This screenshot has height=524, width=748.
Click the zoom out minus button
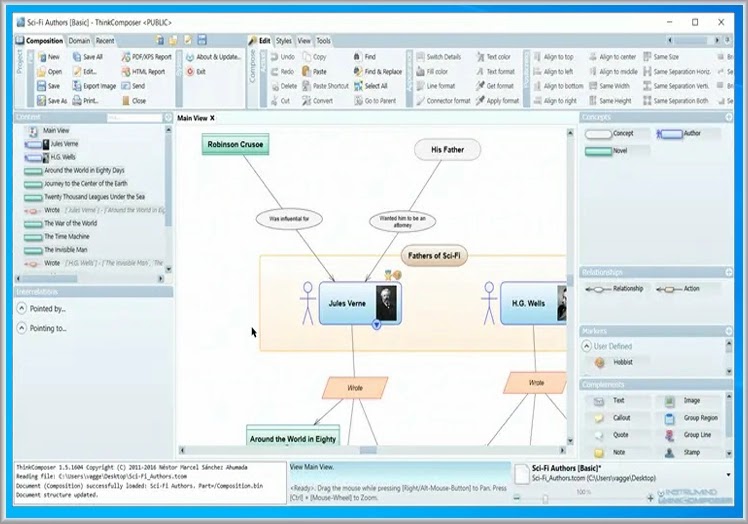pos(517,499)
